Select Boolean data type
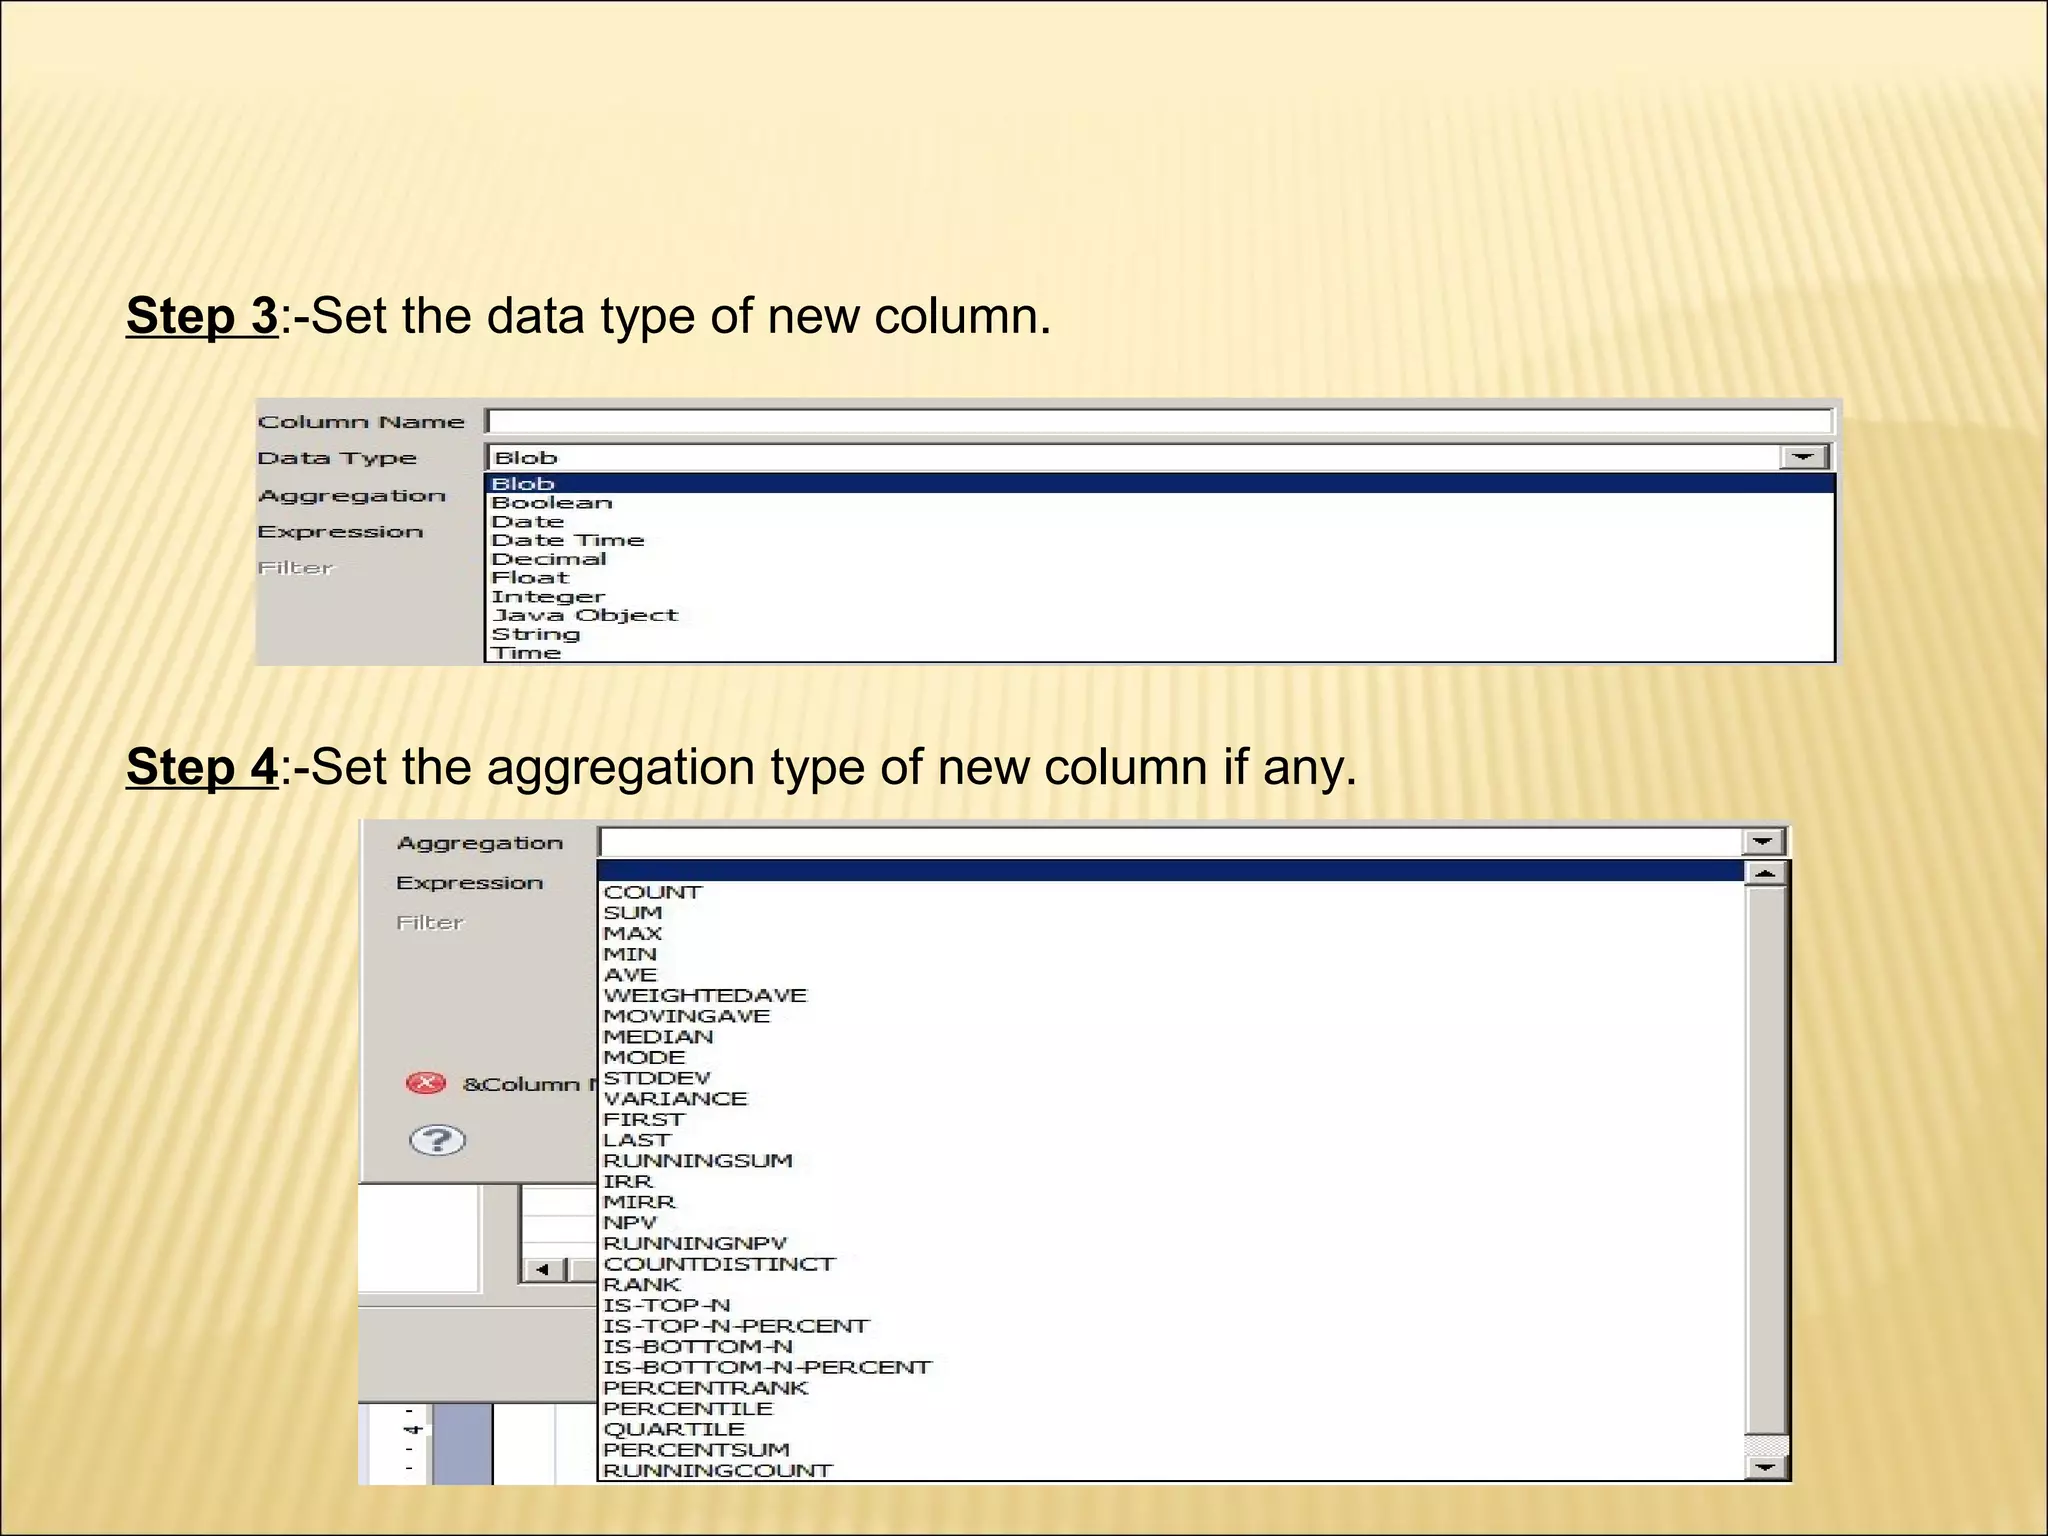 point(1160,503)
